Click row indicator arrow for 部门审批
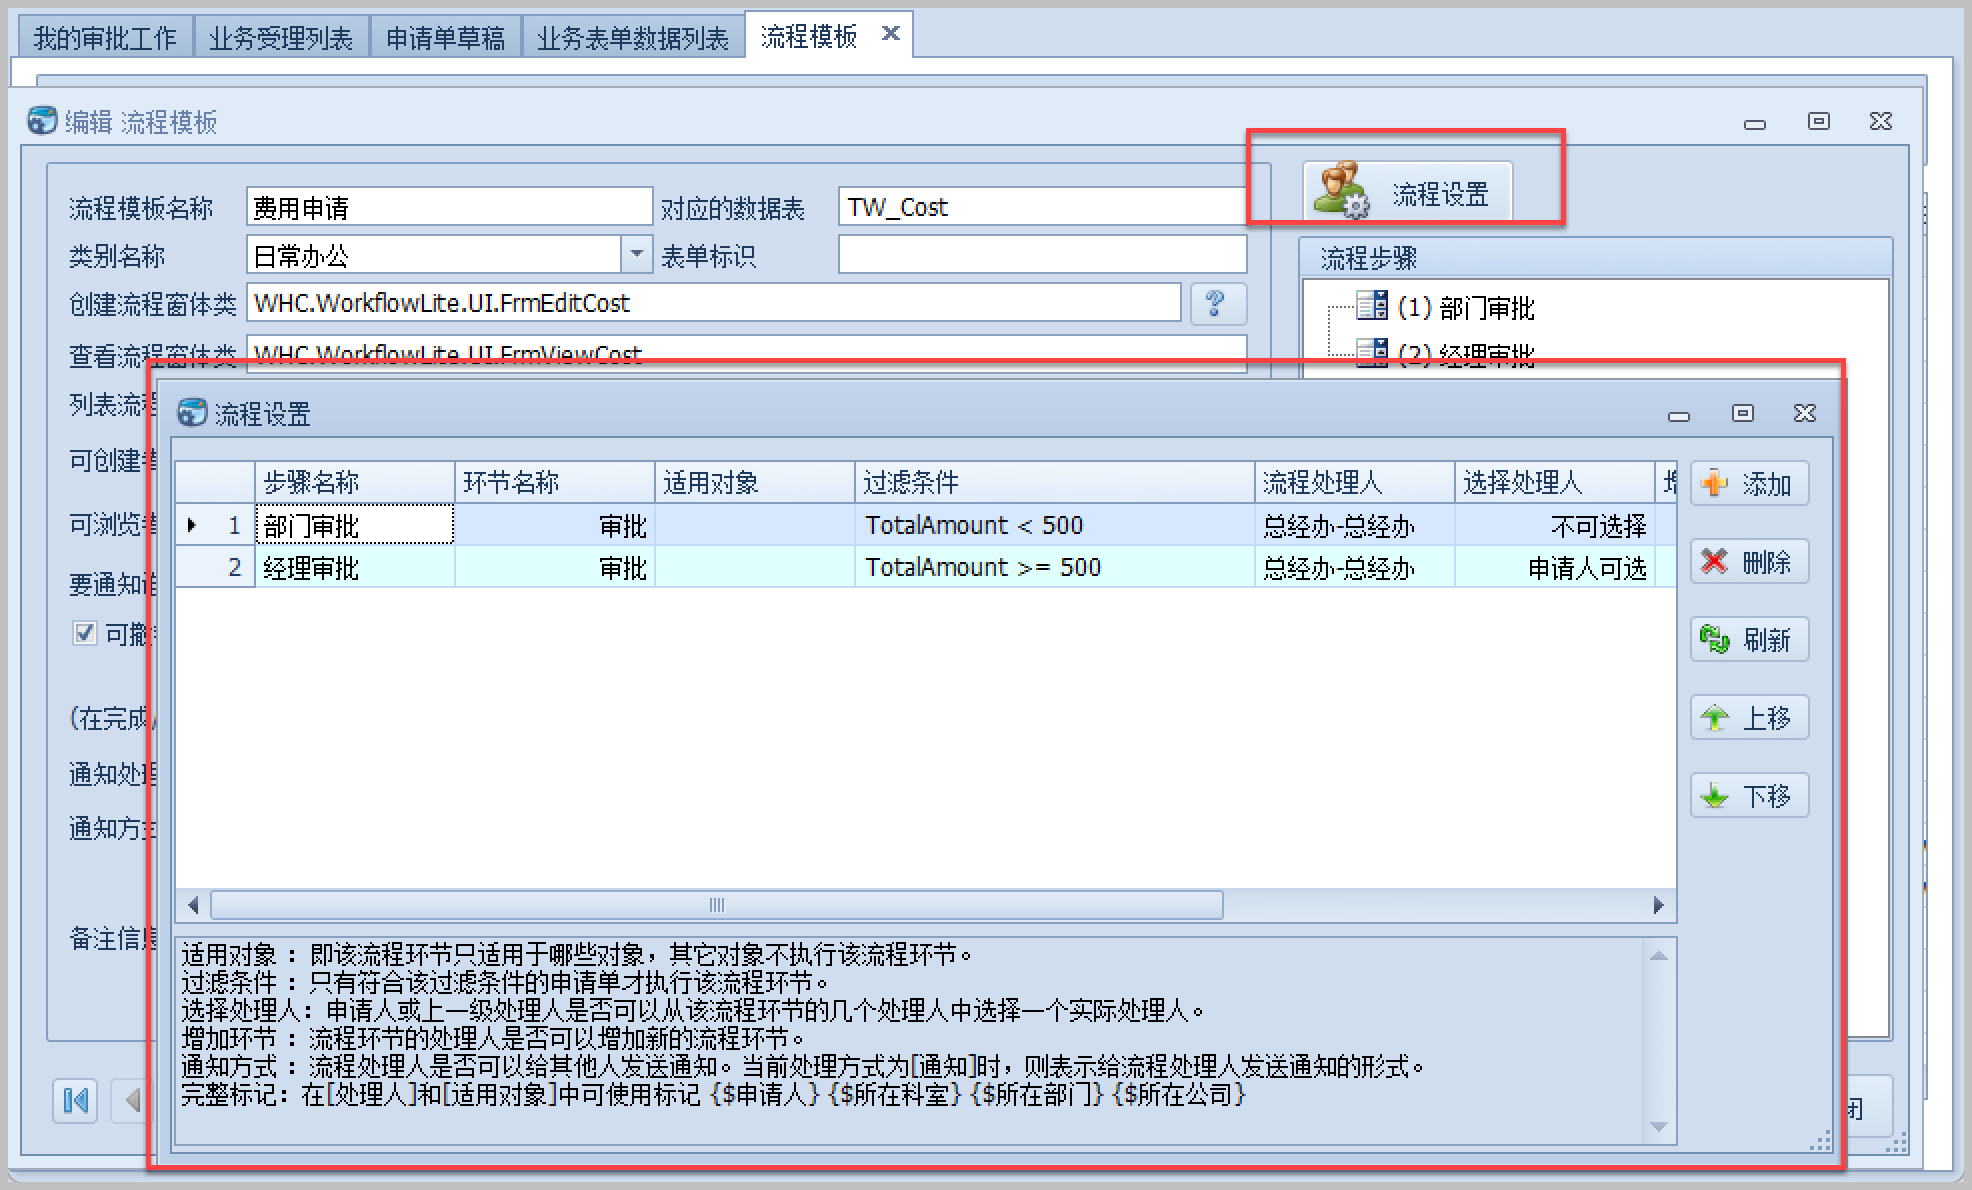1972x1190 pixels. click(x=193, y=525)
